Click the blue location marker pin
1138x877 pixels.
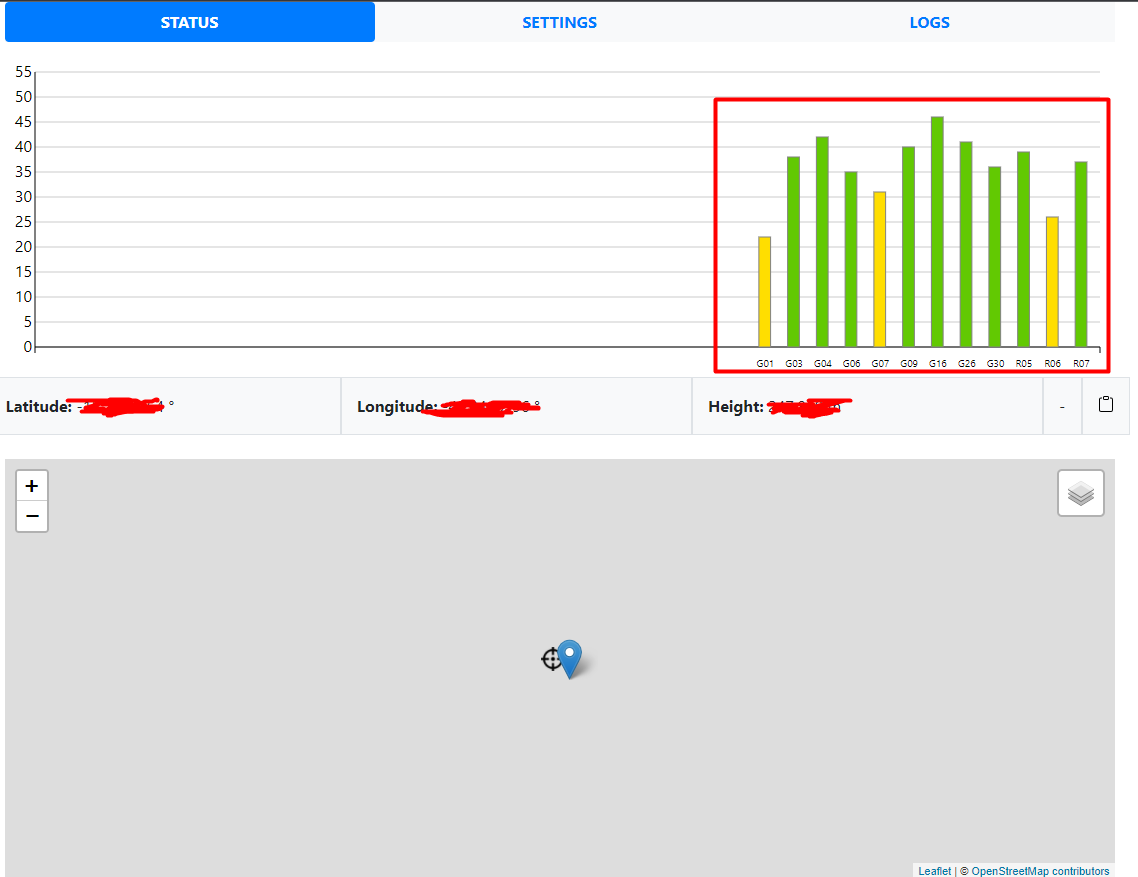coord(570,658)
